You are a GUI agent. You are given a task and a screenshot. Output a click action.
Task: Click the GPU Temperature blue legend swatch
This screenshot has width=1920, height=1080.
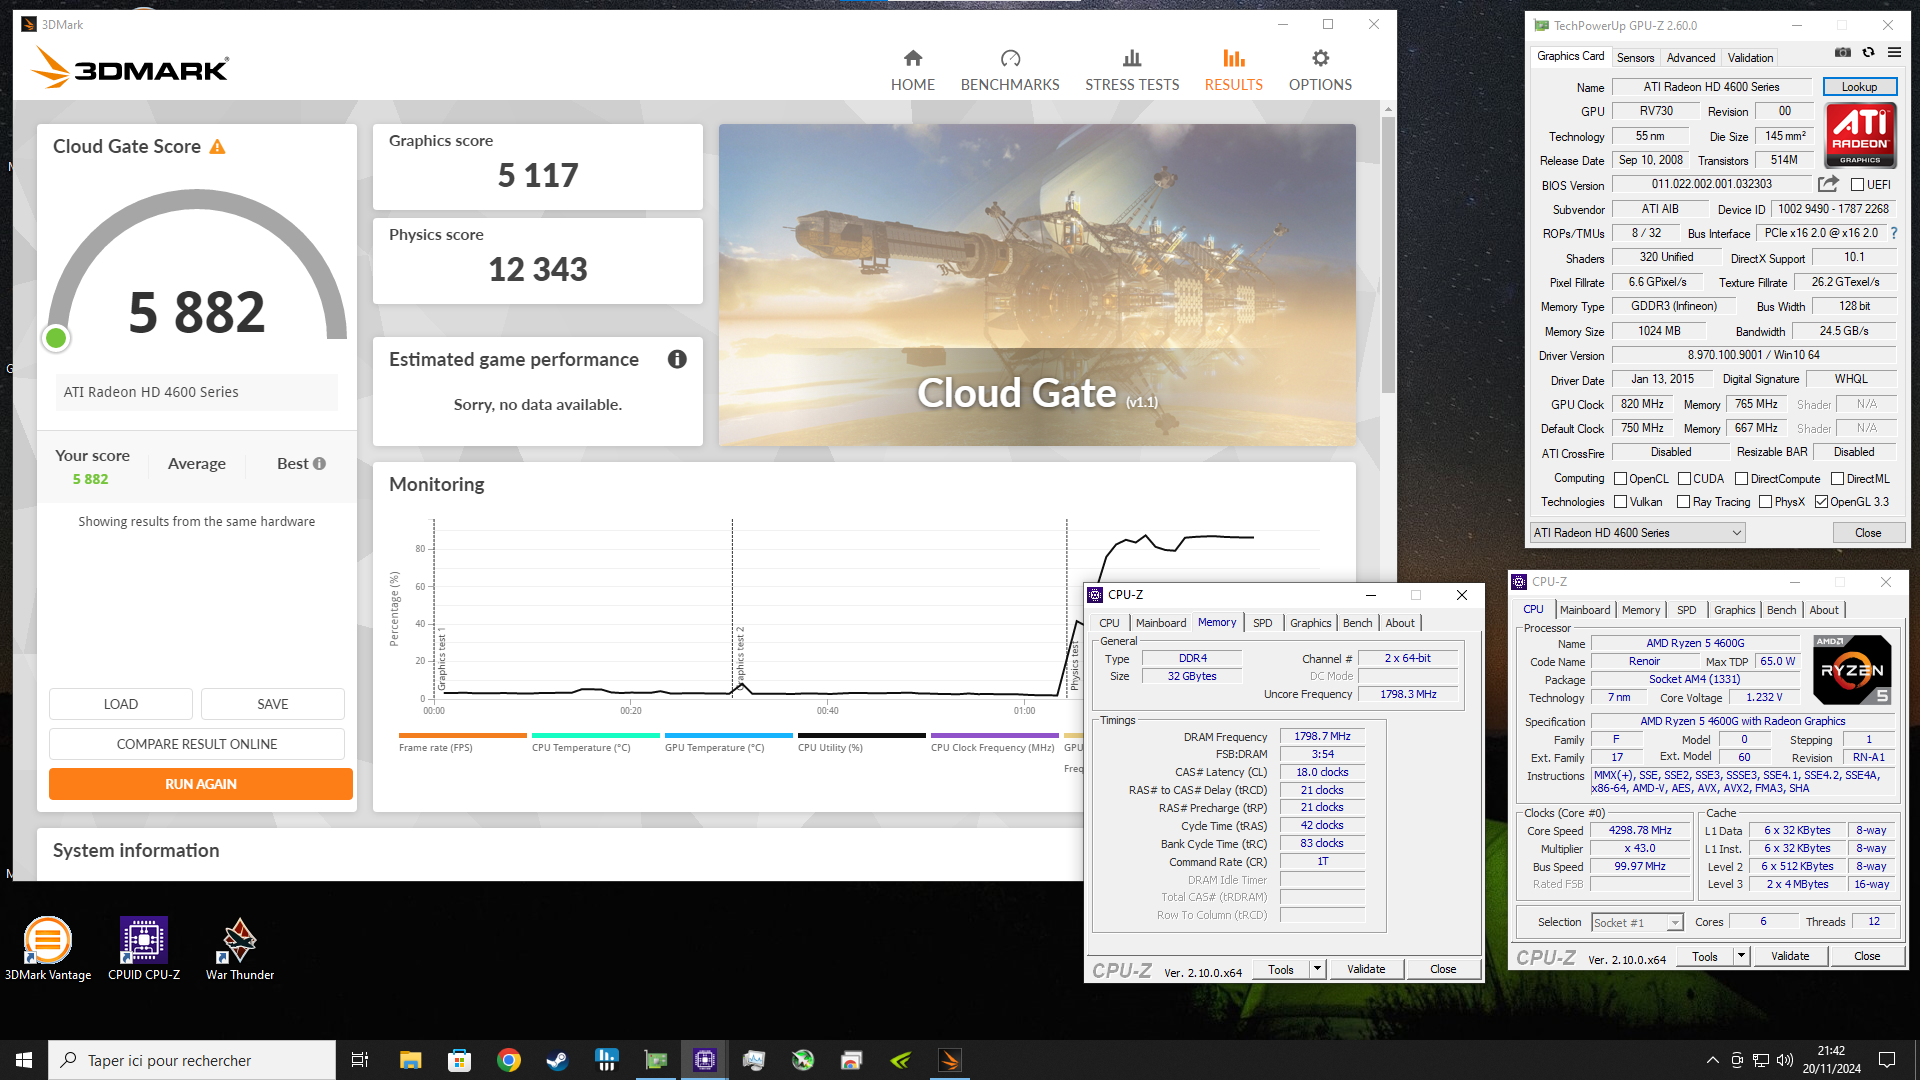[x=728, y=735]
